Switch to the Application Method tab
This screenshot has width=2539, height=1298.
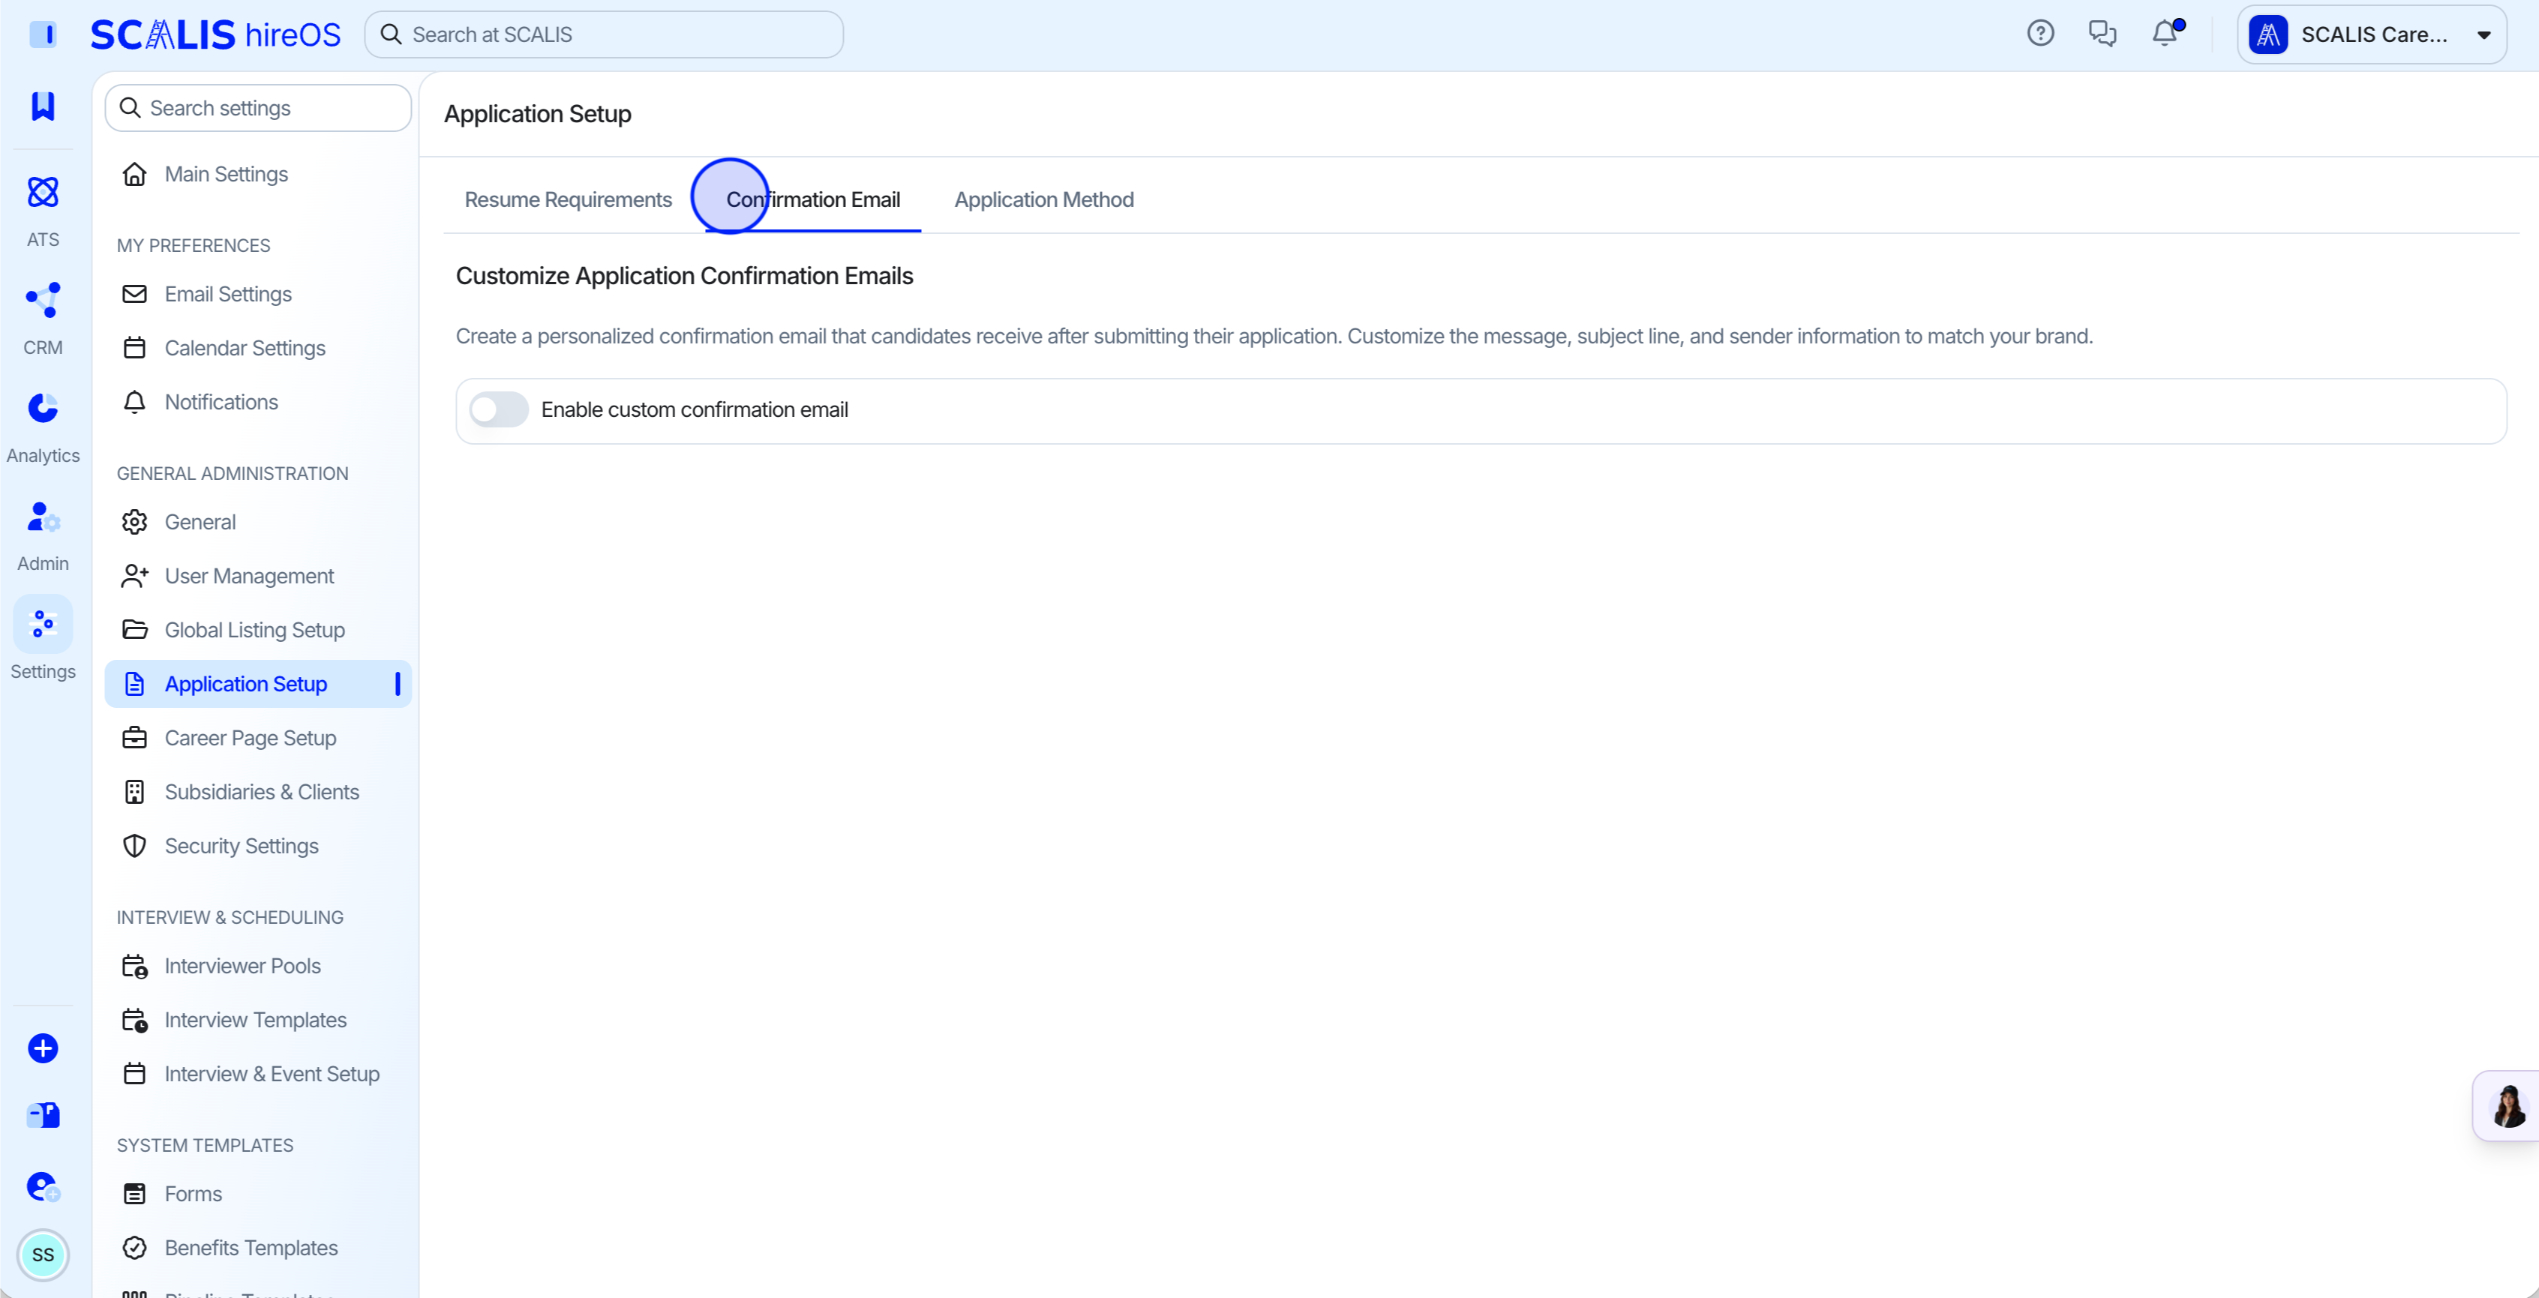tap(1044, 200)
